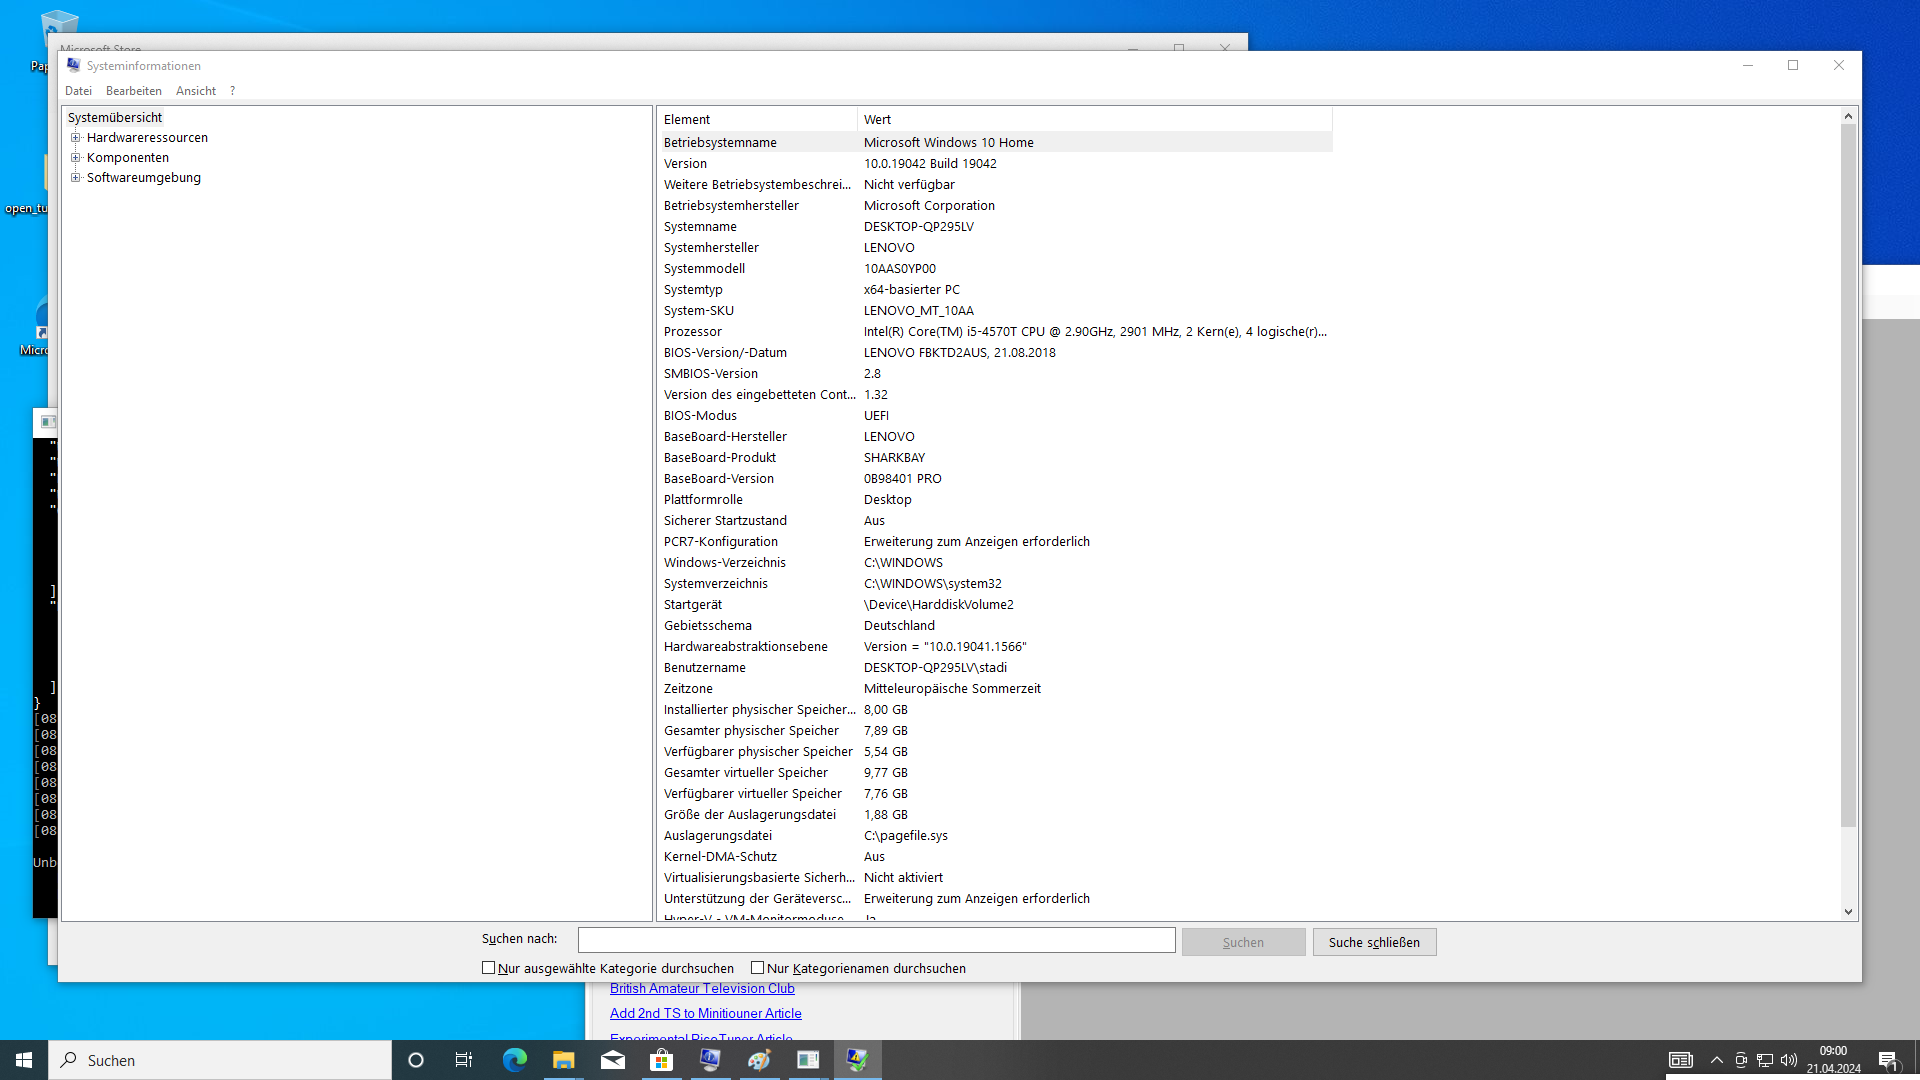Image resolution: width=1920 pixels, height=1080 pixels.
Task: Open Add 2nd TS to Minitiouner Article link
Action: [705, 1014]
